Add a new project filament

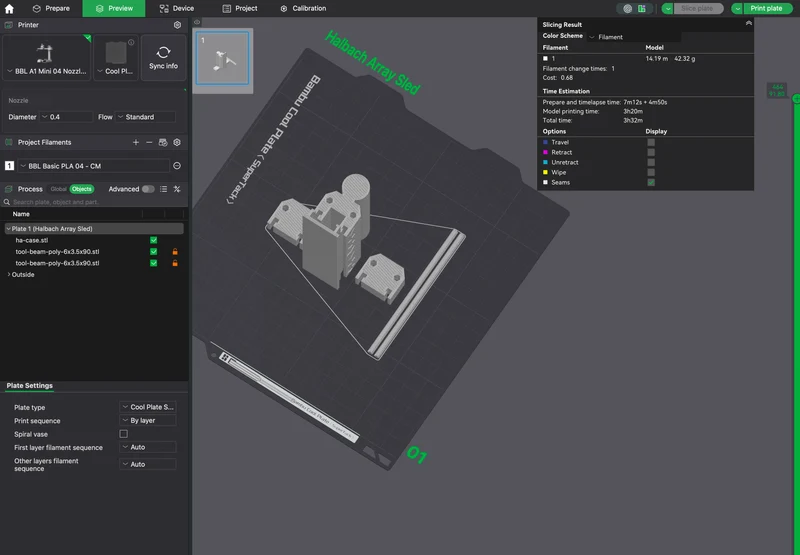pos(136,142)
